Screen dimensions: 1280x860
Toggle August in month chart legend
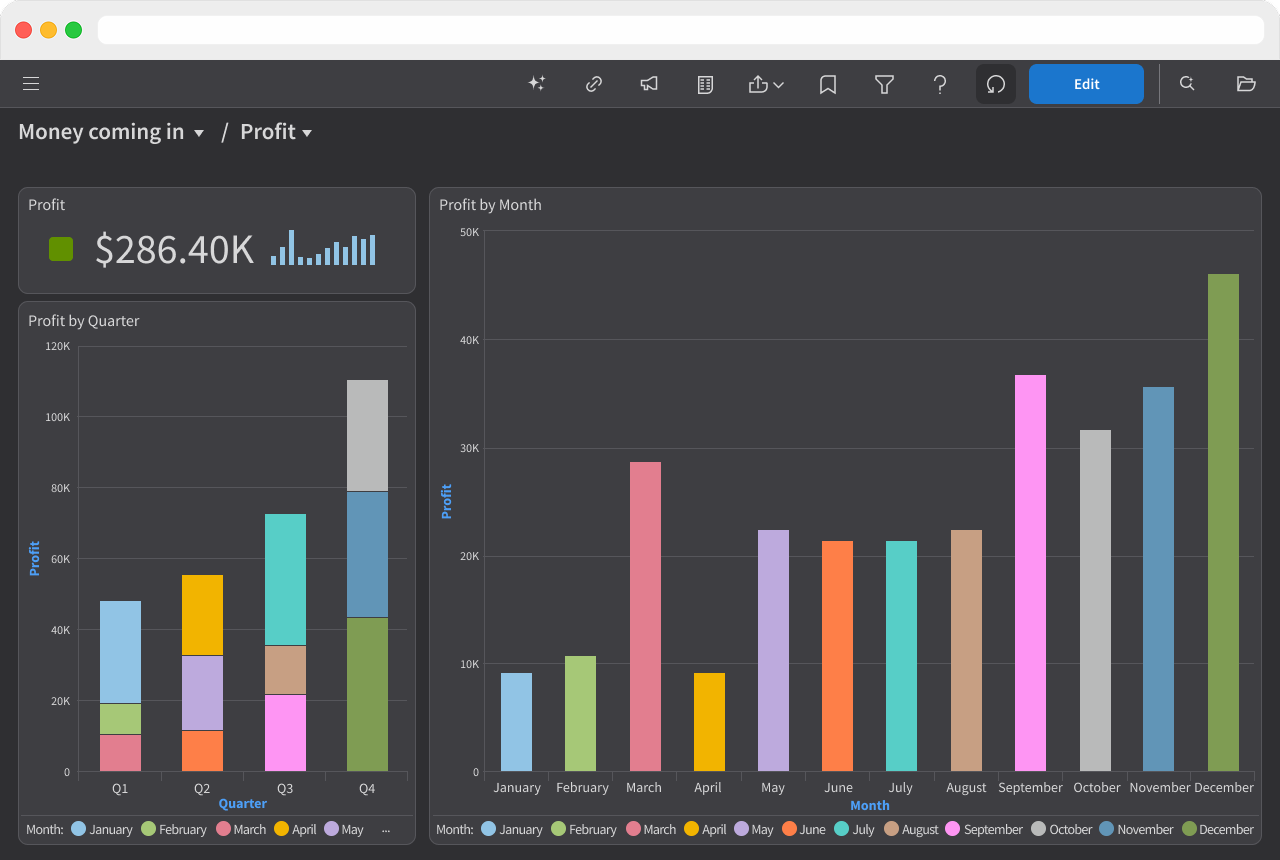[x=911, y=829]
